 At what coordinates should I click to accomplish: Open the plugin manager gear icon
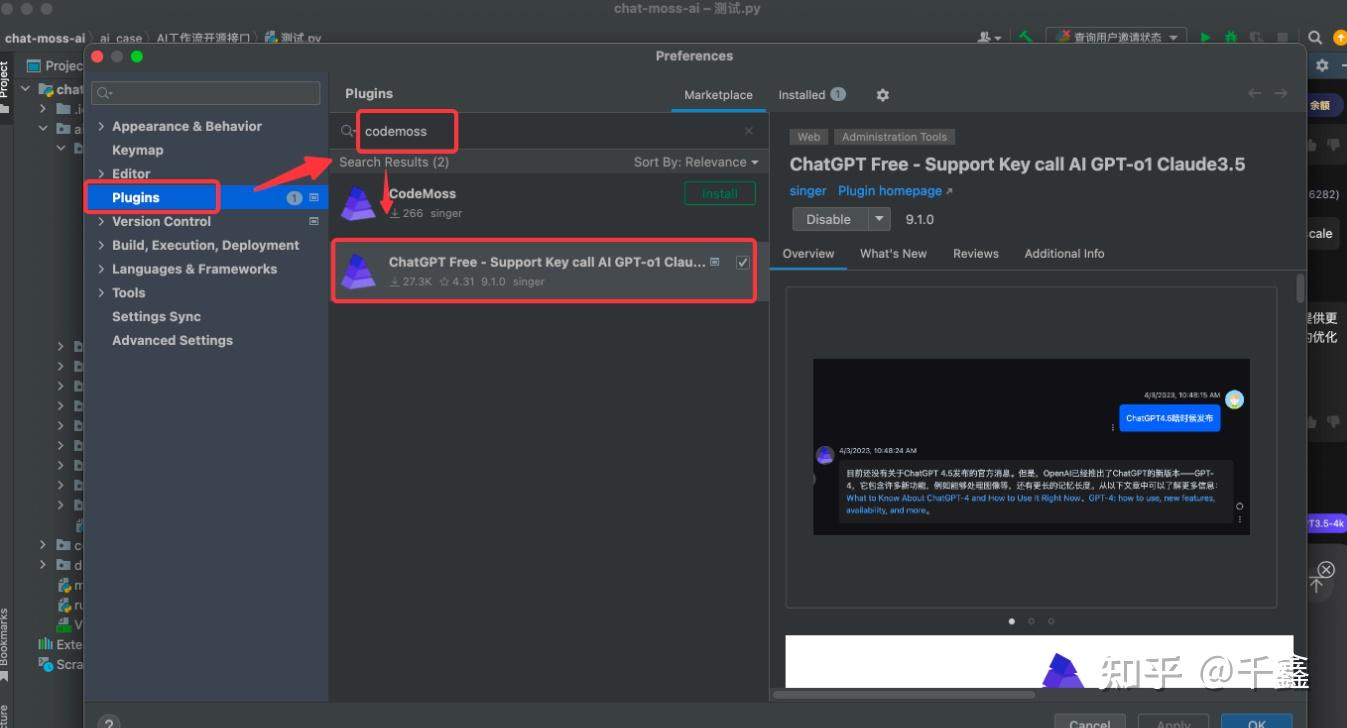pos(881,94)
